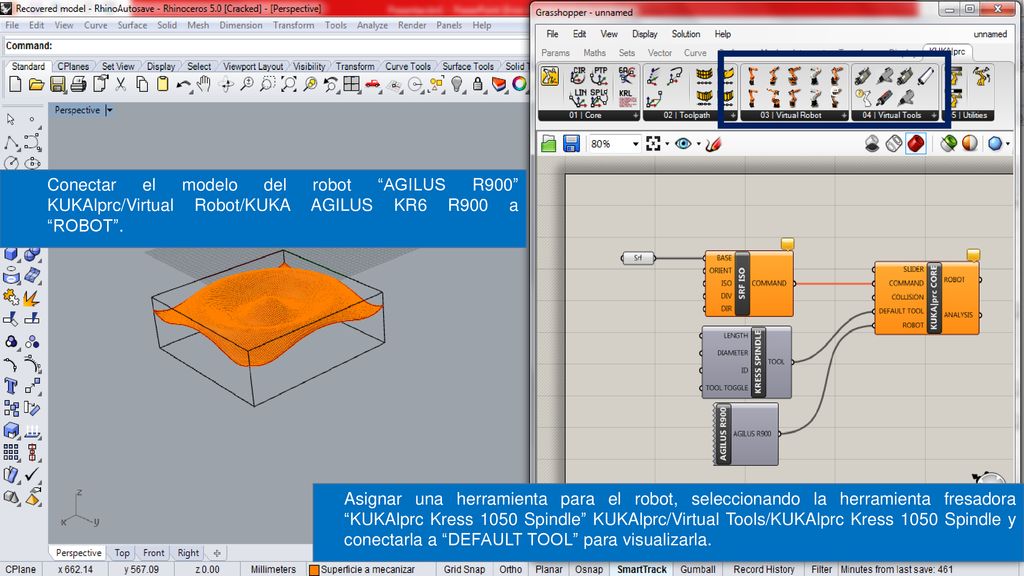This screenshot has height=576, width=1024.
Task: Click the Undo arrow icon
Action: tap(184, 85)
